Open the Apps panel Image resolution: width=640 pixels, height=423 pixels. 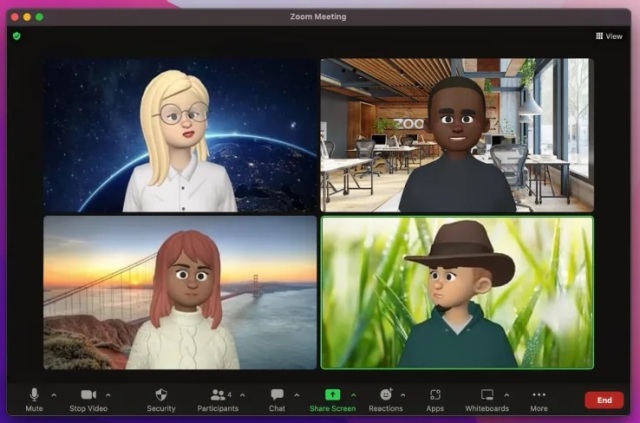pyautogui.click(x=435, y=399)
